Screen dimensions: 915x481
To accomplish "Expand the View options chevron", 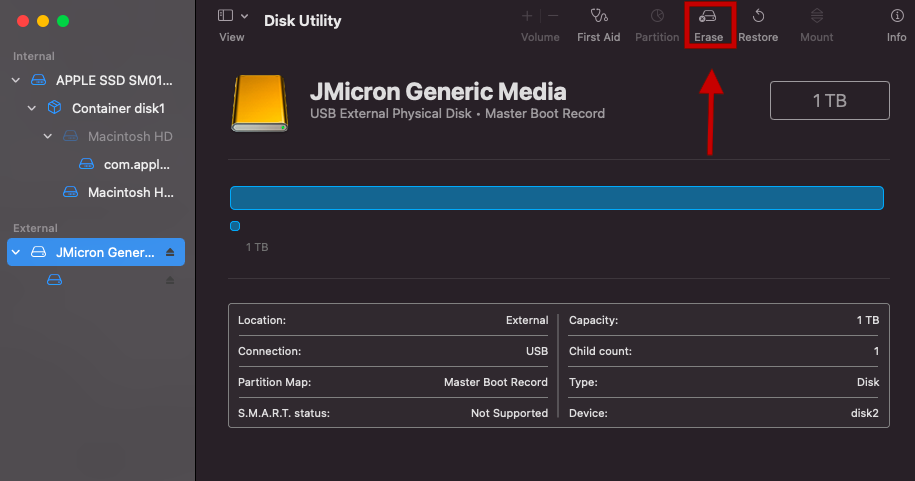I will click(x=245, y=16).
